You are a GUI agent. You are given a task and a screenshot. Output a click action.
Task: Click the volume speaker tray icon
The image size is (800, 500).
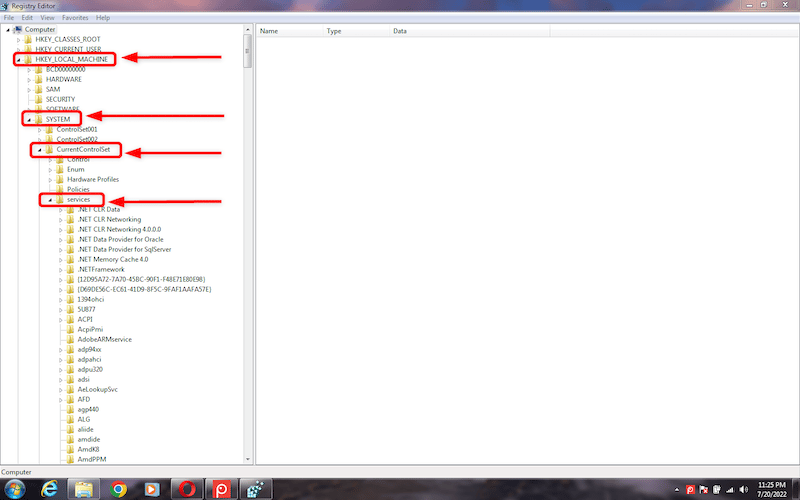pos(743,490)
